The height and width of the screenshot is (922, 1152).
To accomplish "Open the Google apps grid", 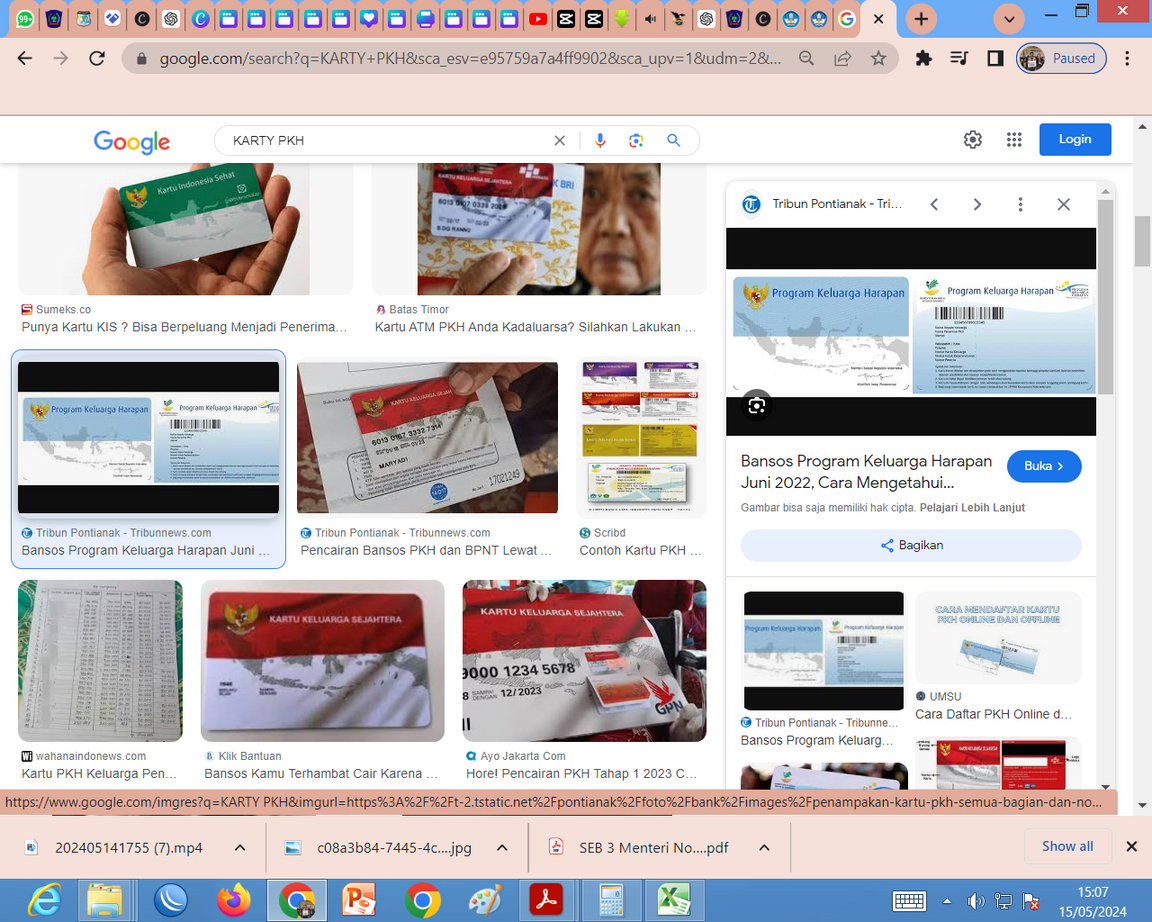I will pyautogui.click(x=1014, y=140).
